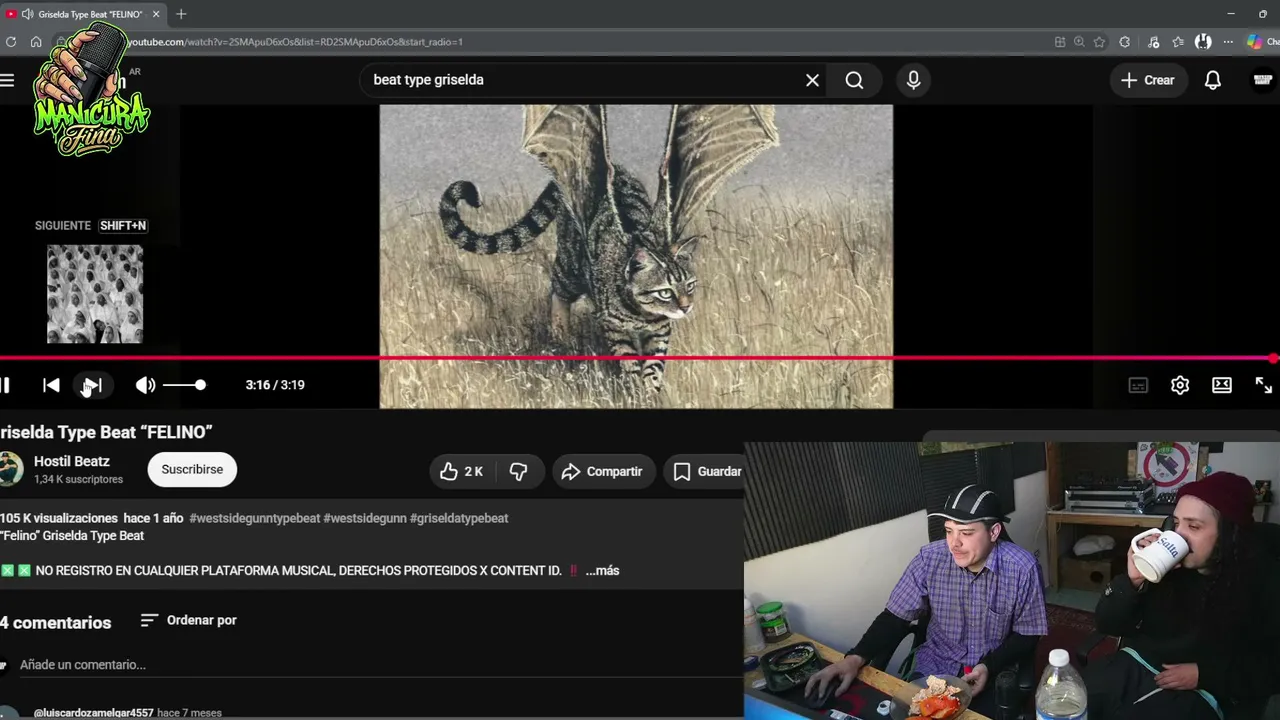This screenshot has width=1280, height=720.
Task: Click the apps icon in address bar
Action: (1060, 42)
